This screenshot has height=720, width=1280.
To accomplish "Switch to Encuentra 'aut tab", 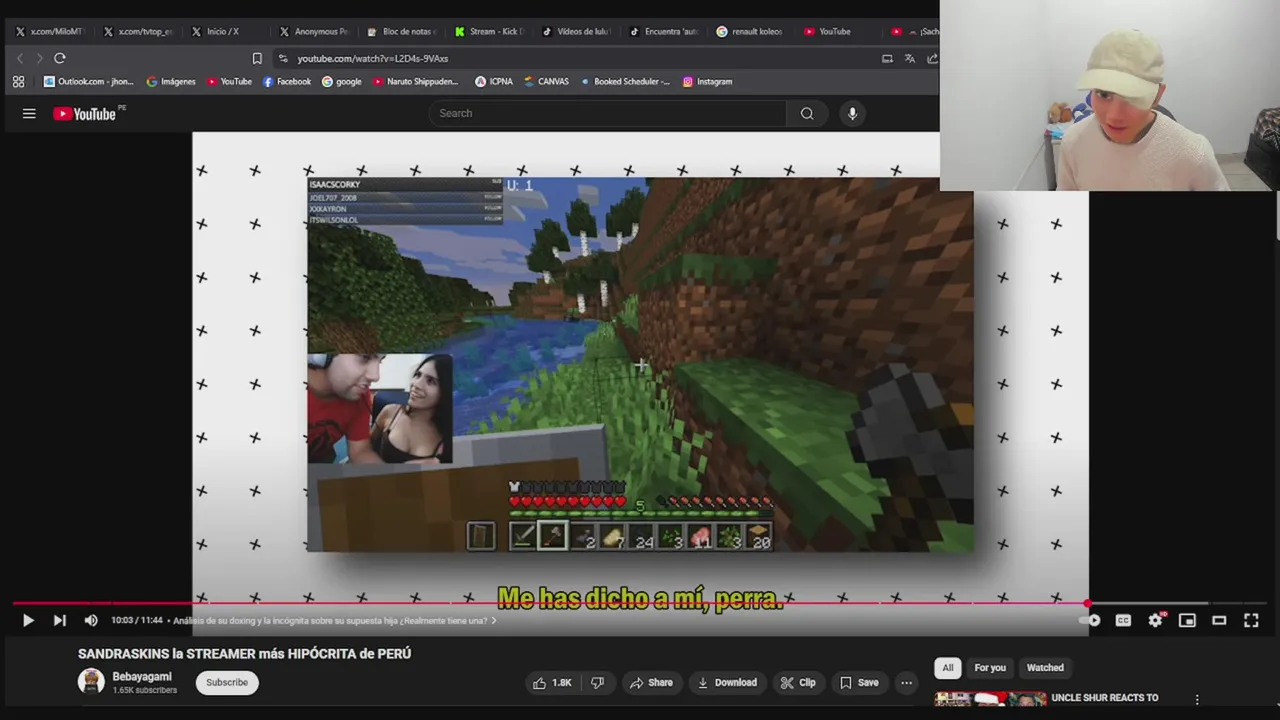I will [x=665, y=31].
